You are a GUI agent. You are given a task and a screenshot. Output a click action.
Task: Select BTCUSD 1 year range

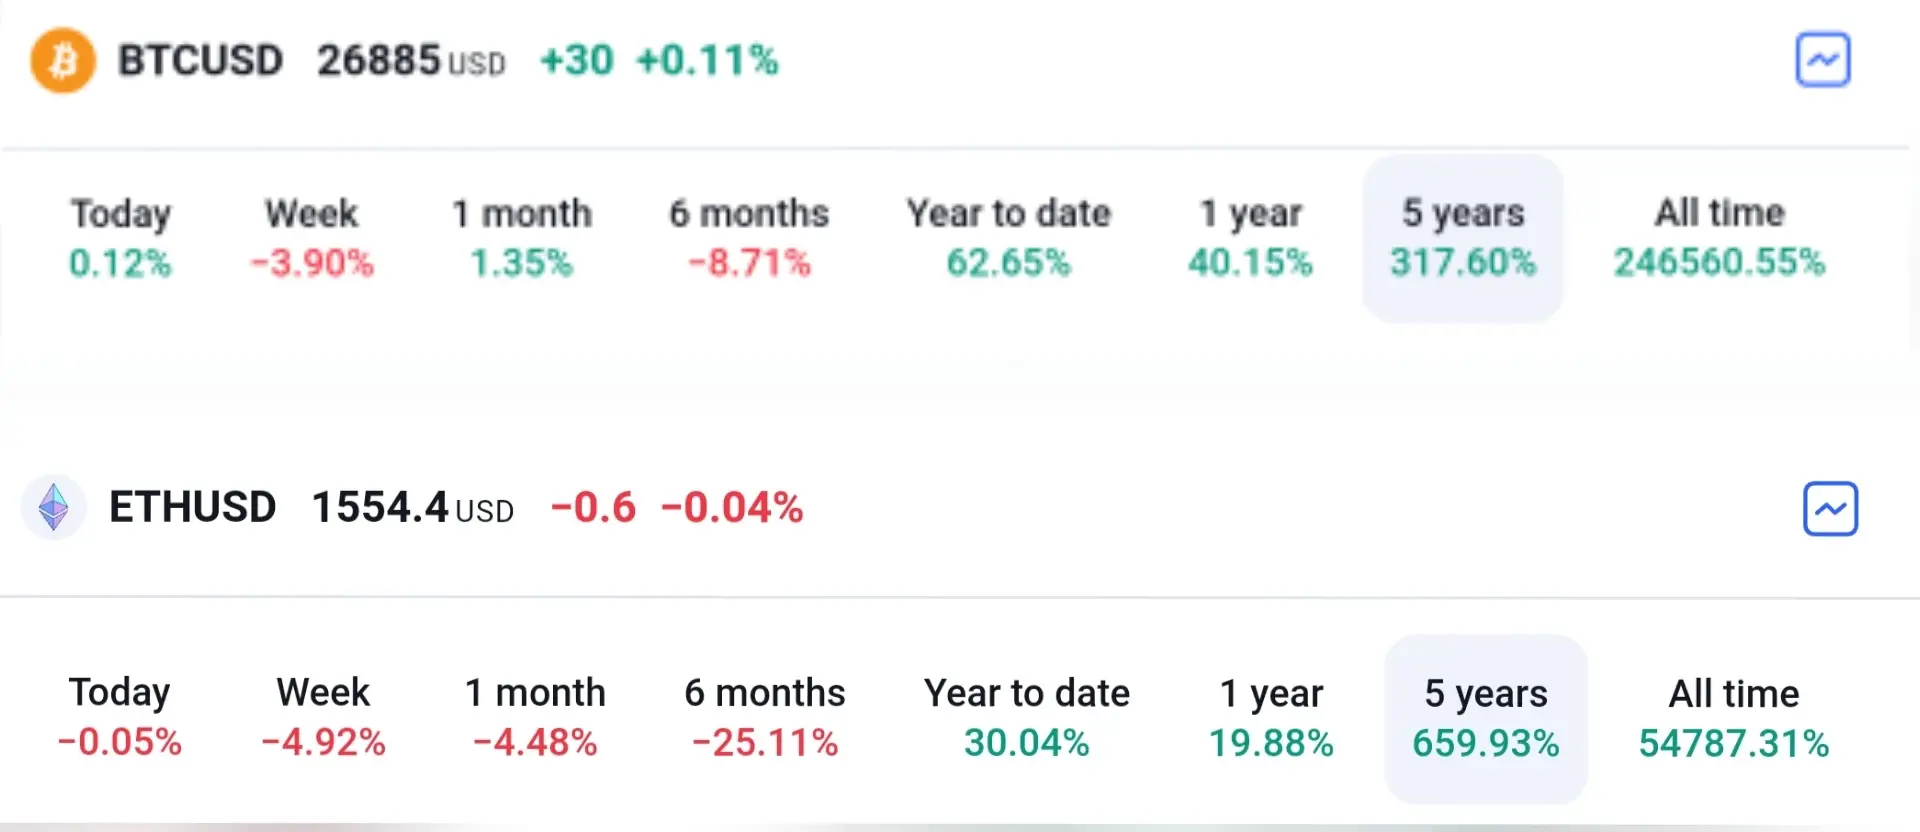tap(1250, 238)
